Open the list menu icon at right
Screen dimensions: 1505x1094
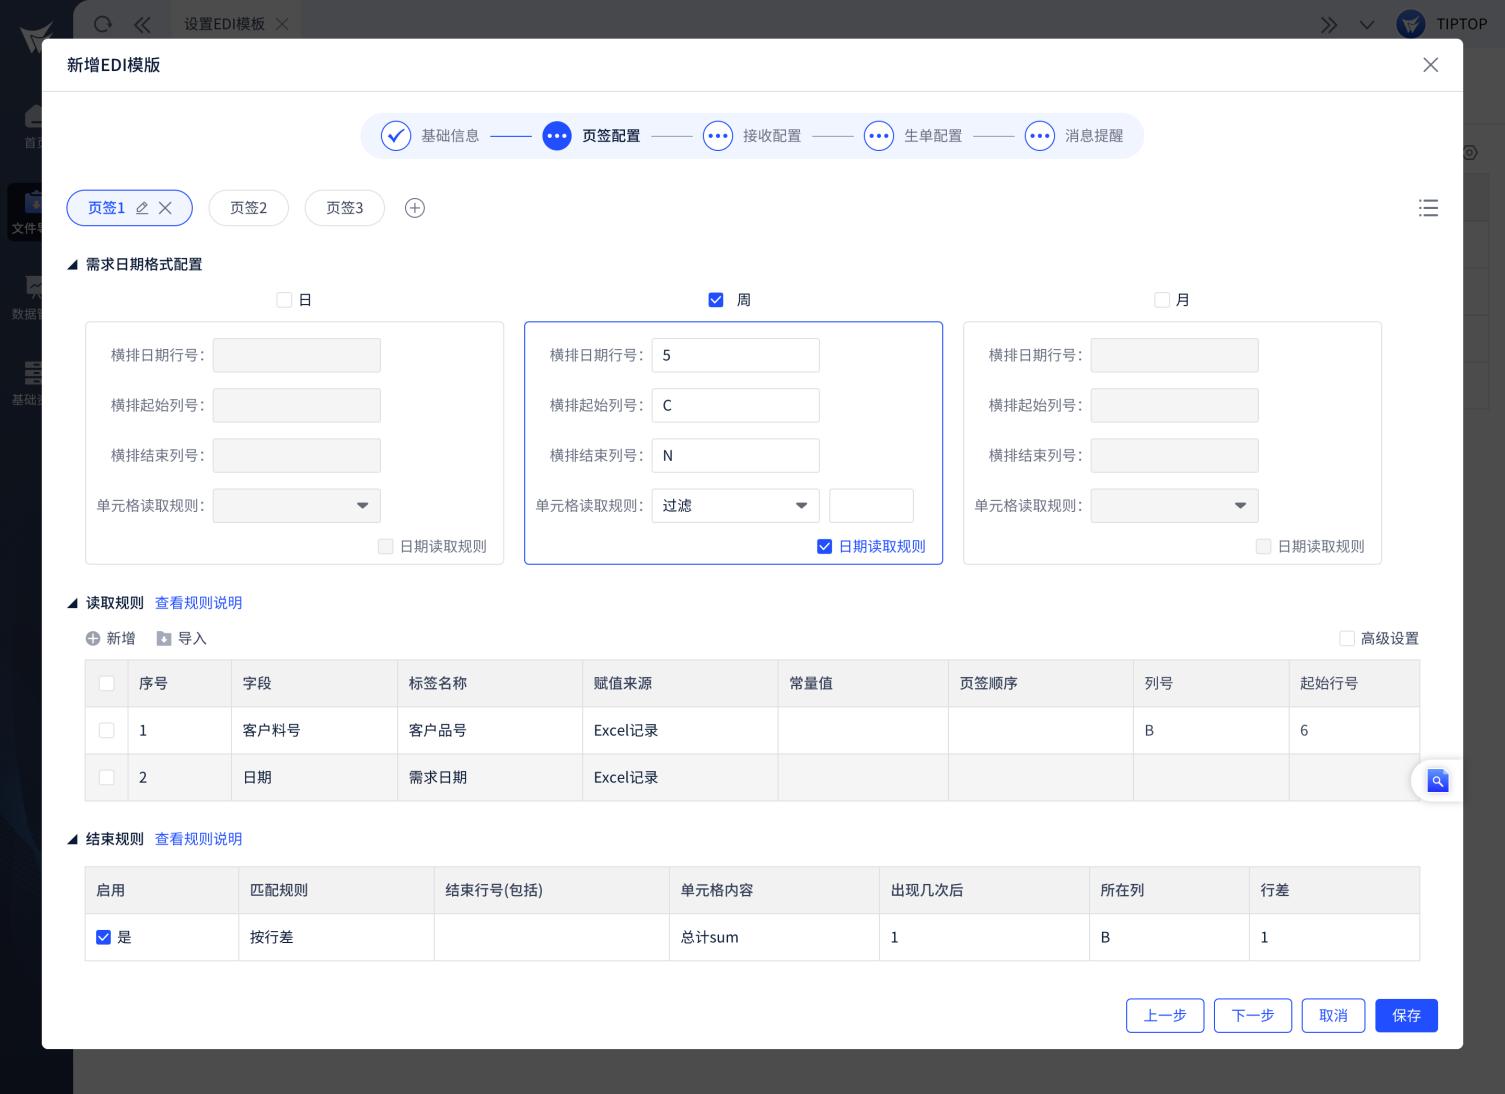point(1428,208)
